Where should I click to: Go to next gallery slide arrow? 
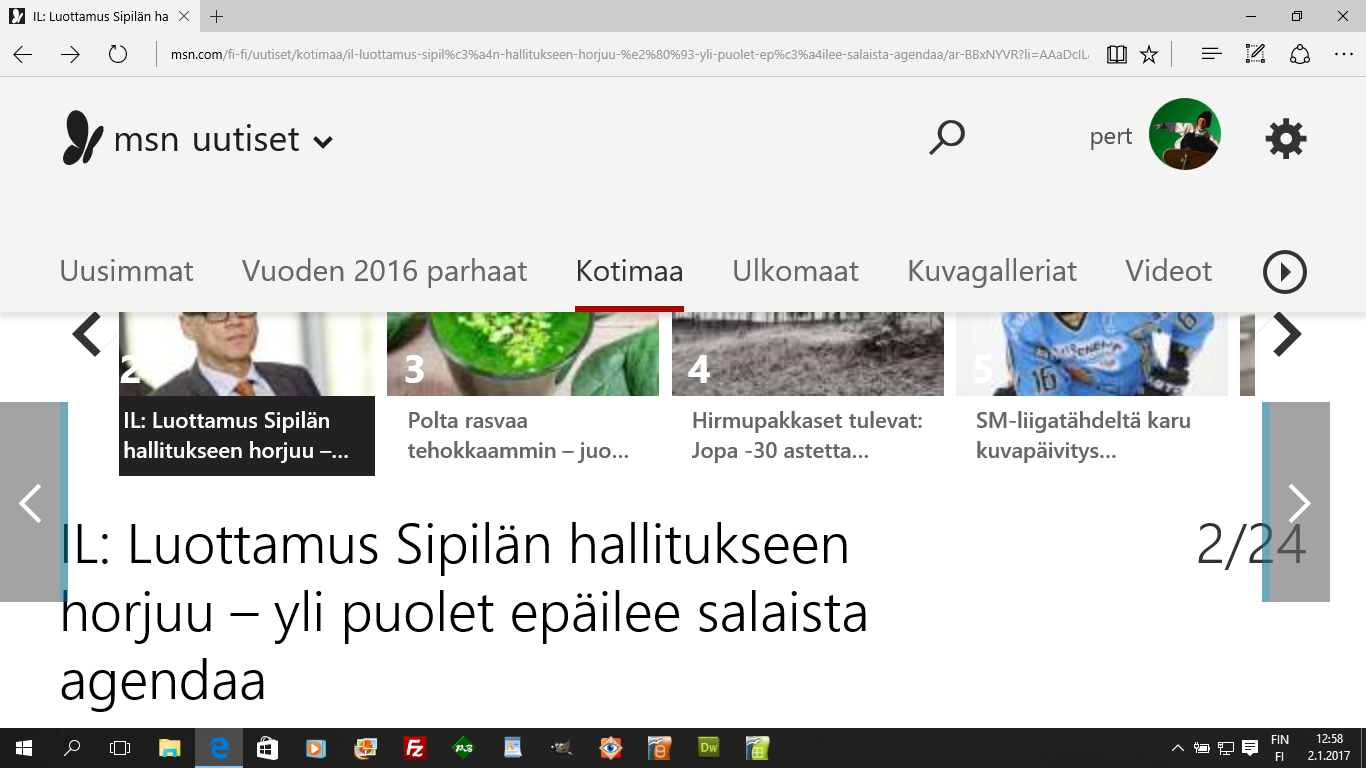coord(1297,502)
